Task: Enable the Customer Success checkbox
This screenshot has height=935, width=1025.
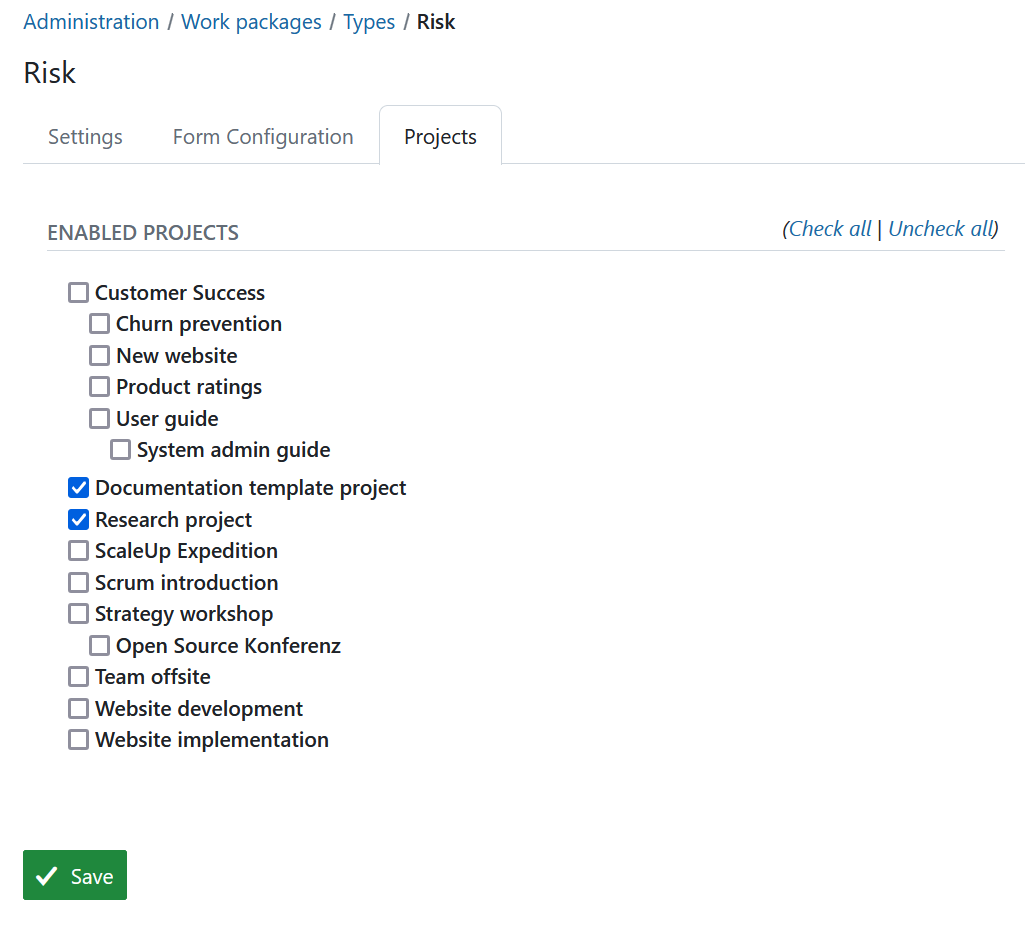Action: [x=78, y=292]
